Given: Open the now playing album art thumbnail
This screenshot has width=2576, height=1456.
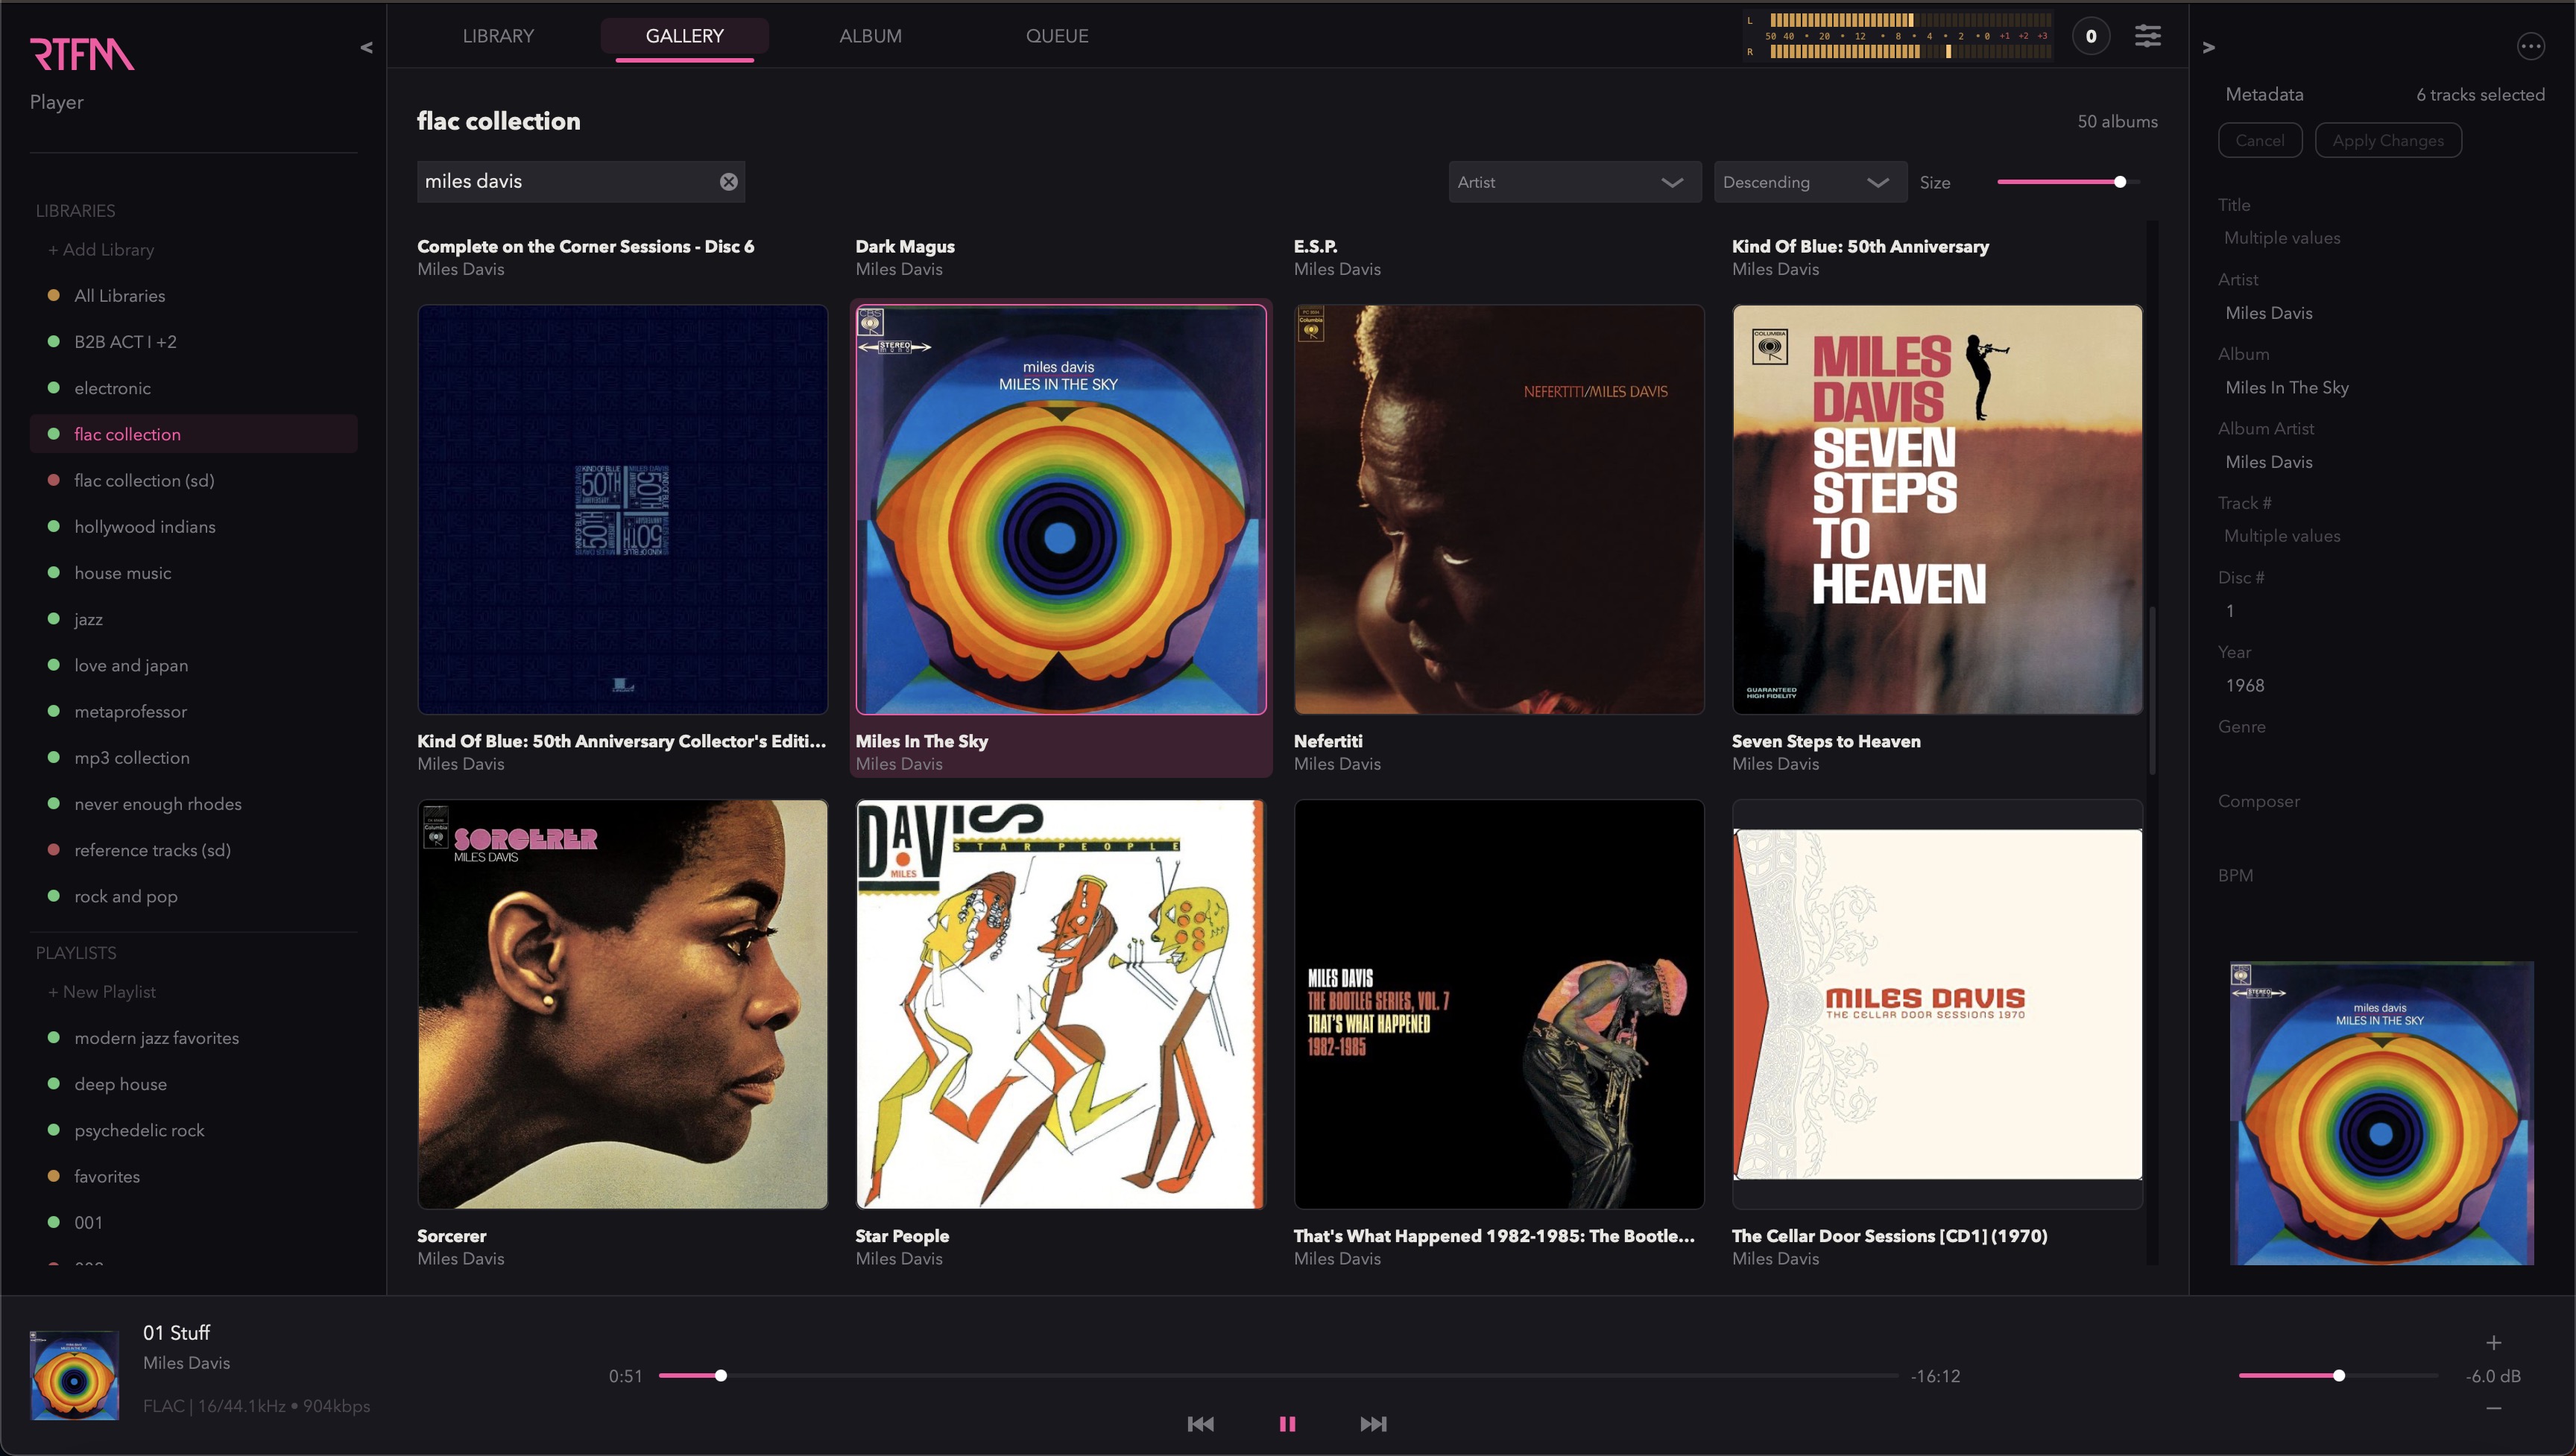Looking at the screenshot, I should pos(74,1375).
